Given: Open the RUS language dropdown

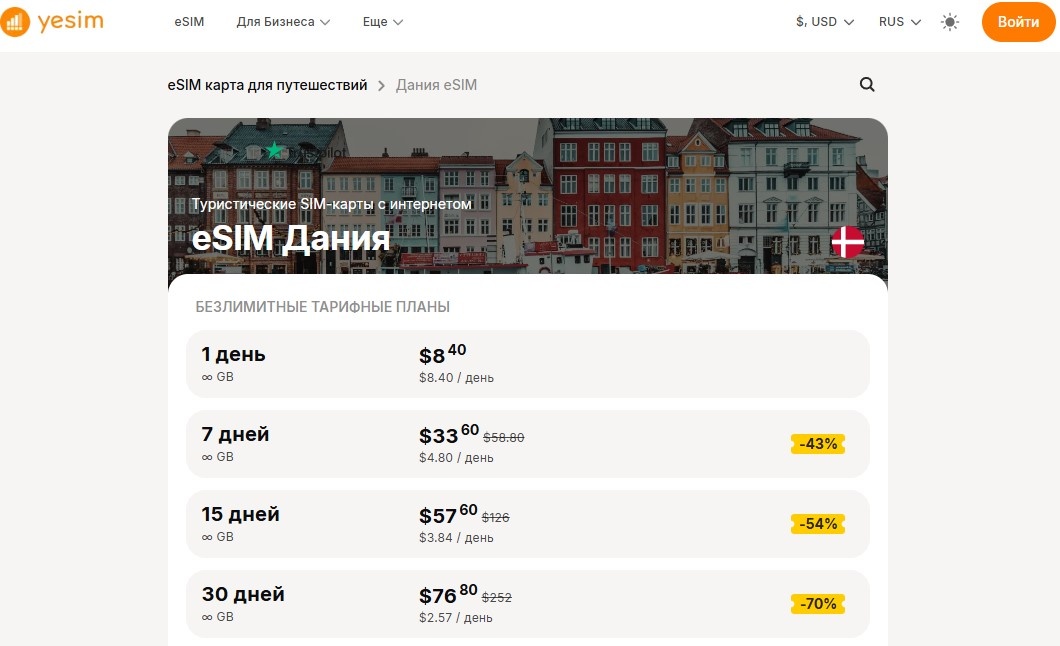Looking at the screenshot, I should tap(897, 20).
